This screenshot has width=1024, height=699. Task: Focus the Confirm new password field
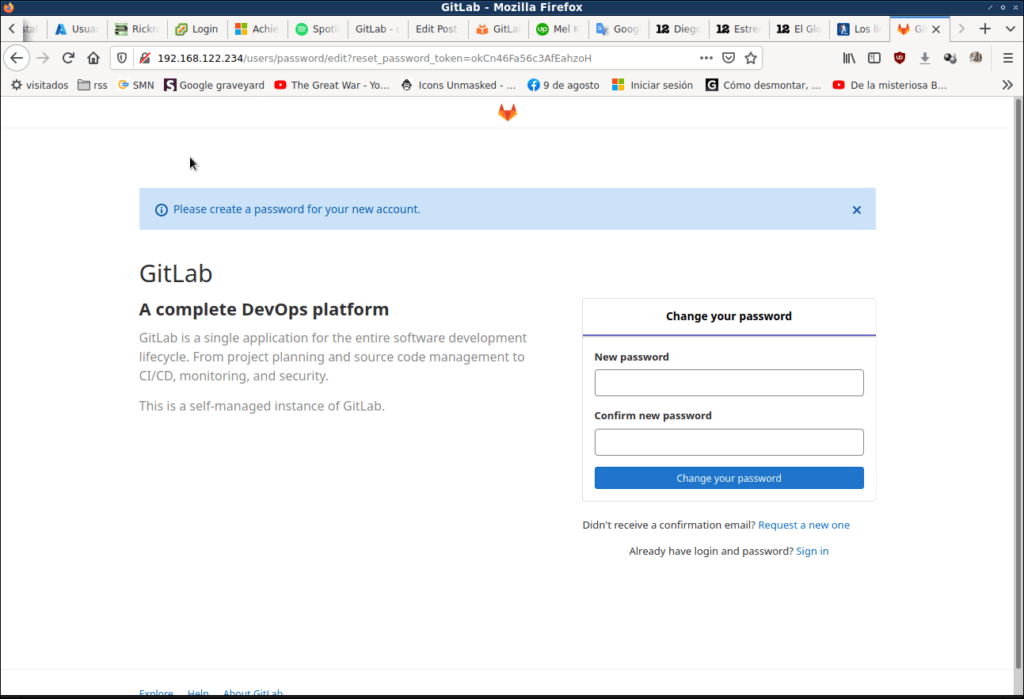[x=729, y=442]
